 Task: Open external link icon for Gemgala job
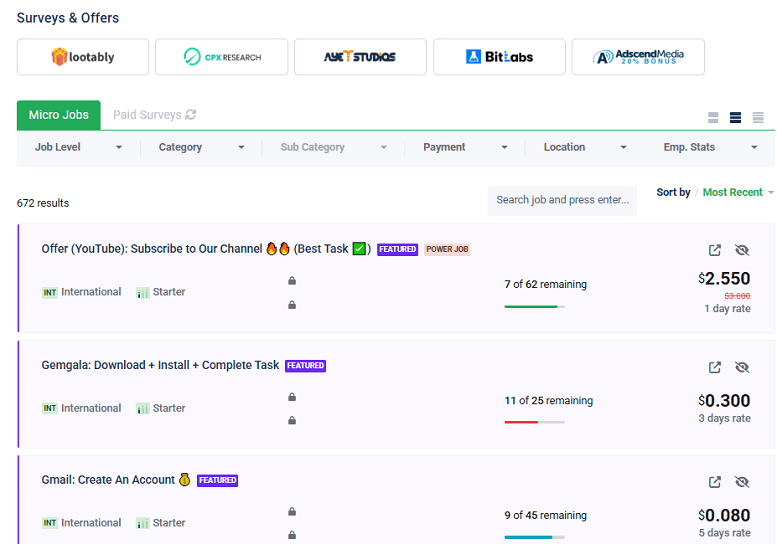pyautogui.click(x=715, y=367)
